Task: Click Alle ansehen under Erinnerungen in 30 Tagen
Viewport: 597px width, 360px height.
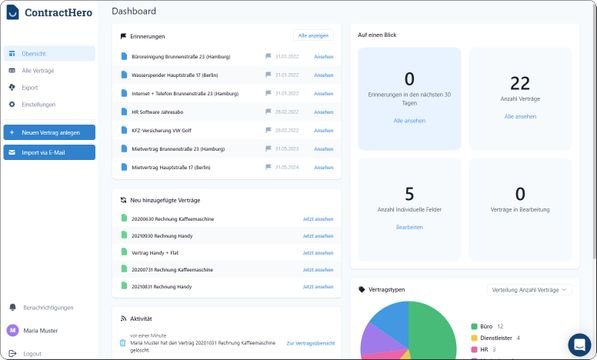Action: [409, 121]
